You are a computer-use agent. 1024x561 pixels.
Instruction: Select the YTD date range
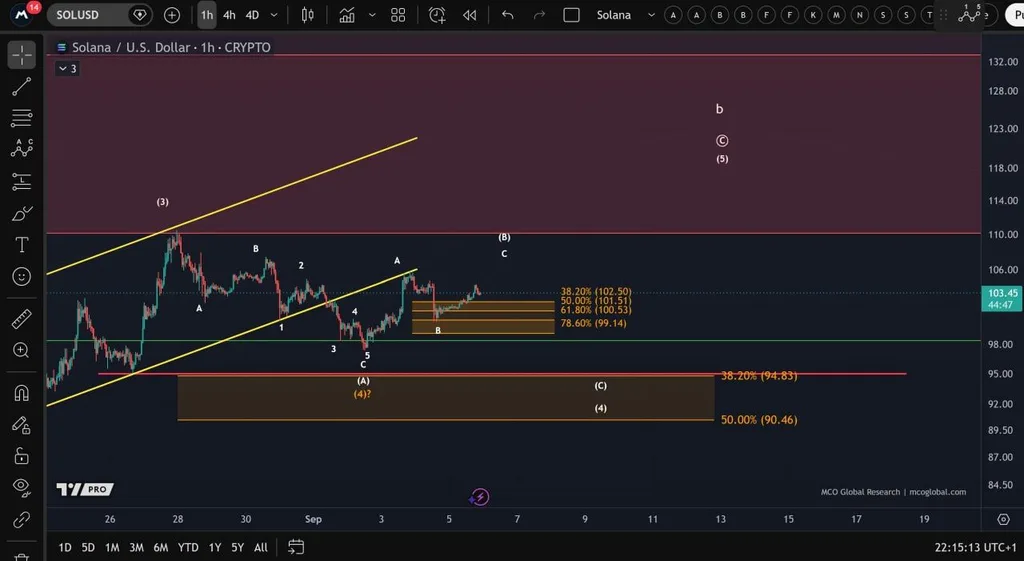click(188, 547)
